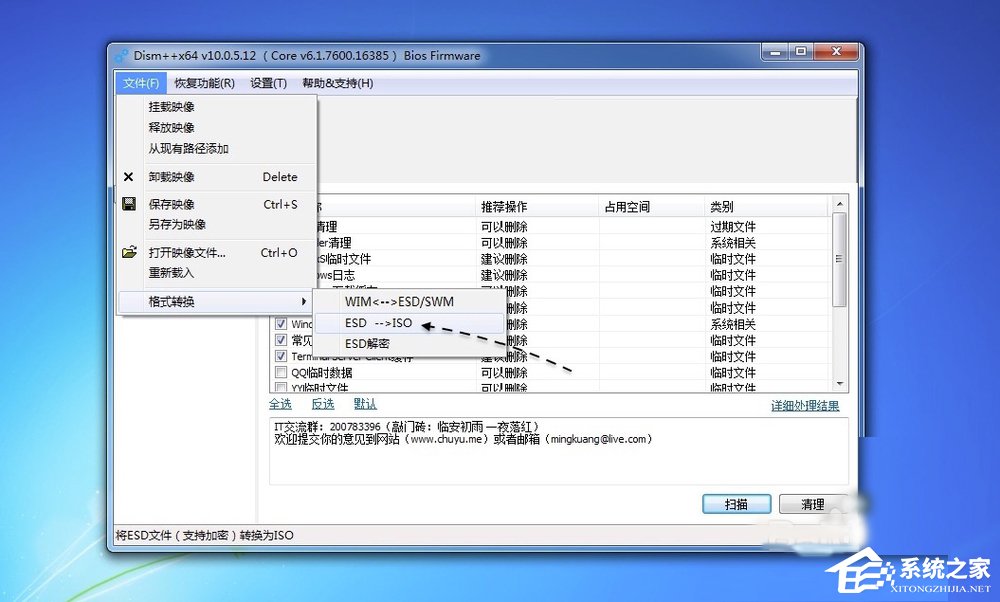1000x602 pixels.
Task: Enable the QQ临时数据 cleanup option
Action: pos(283,372)
